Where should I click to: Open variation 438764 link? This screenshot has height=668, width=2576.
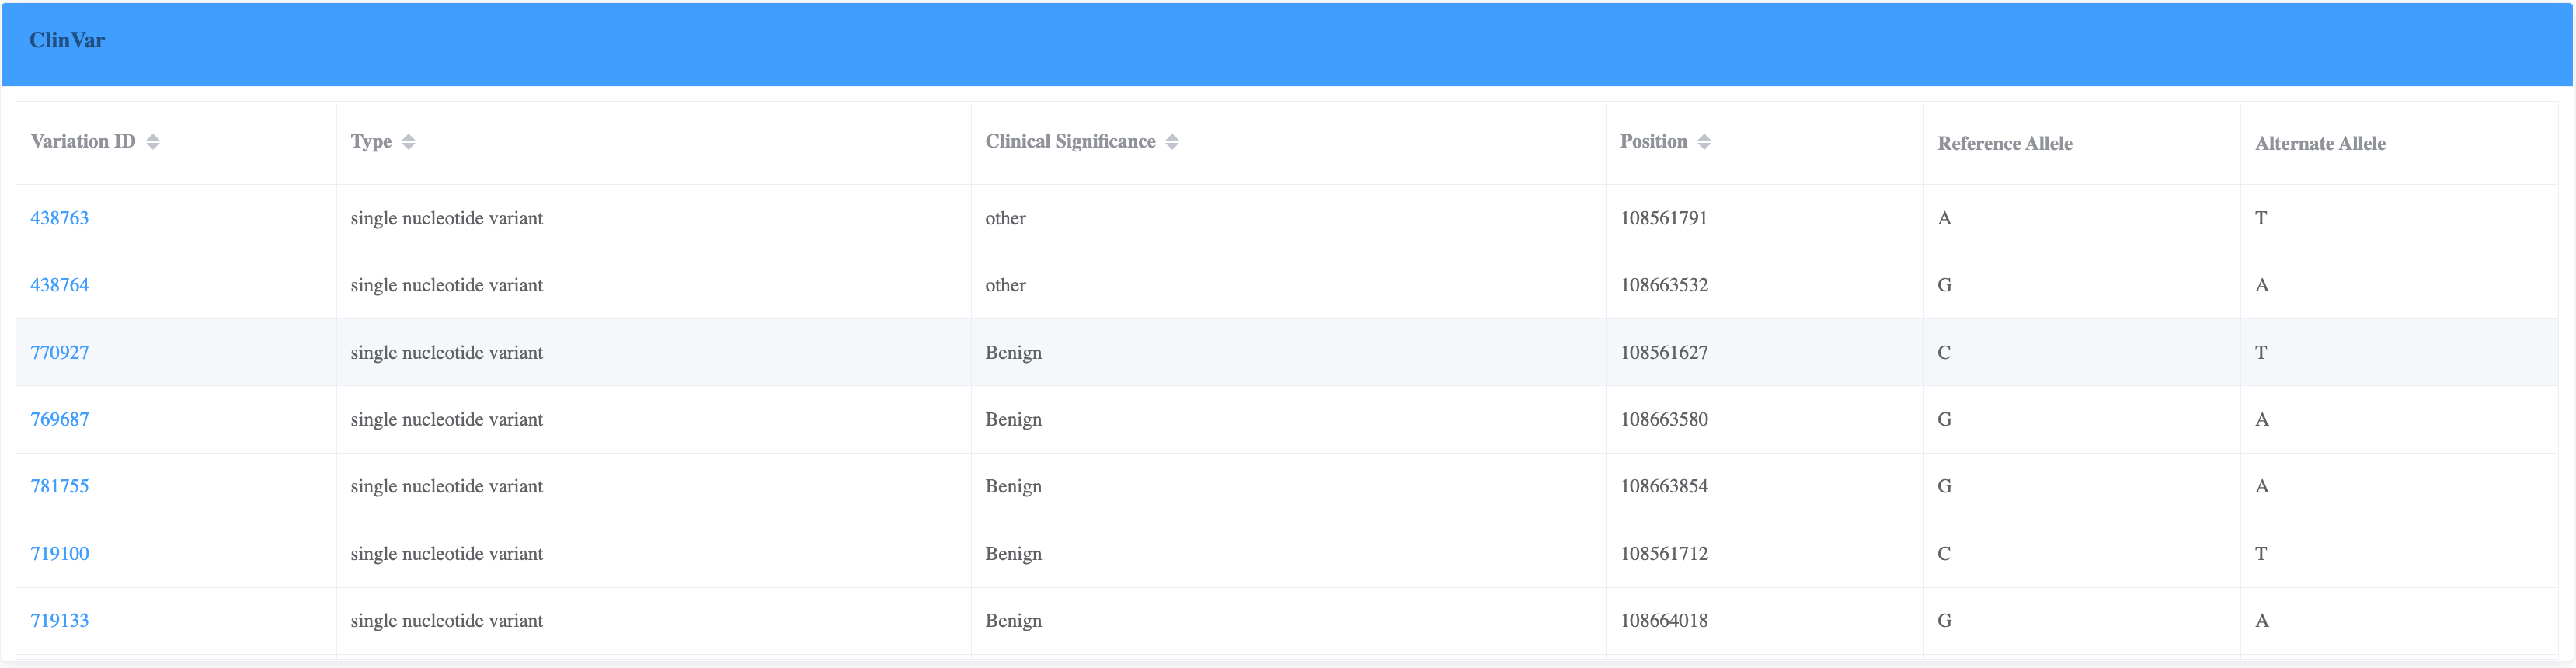pos(60,285)
